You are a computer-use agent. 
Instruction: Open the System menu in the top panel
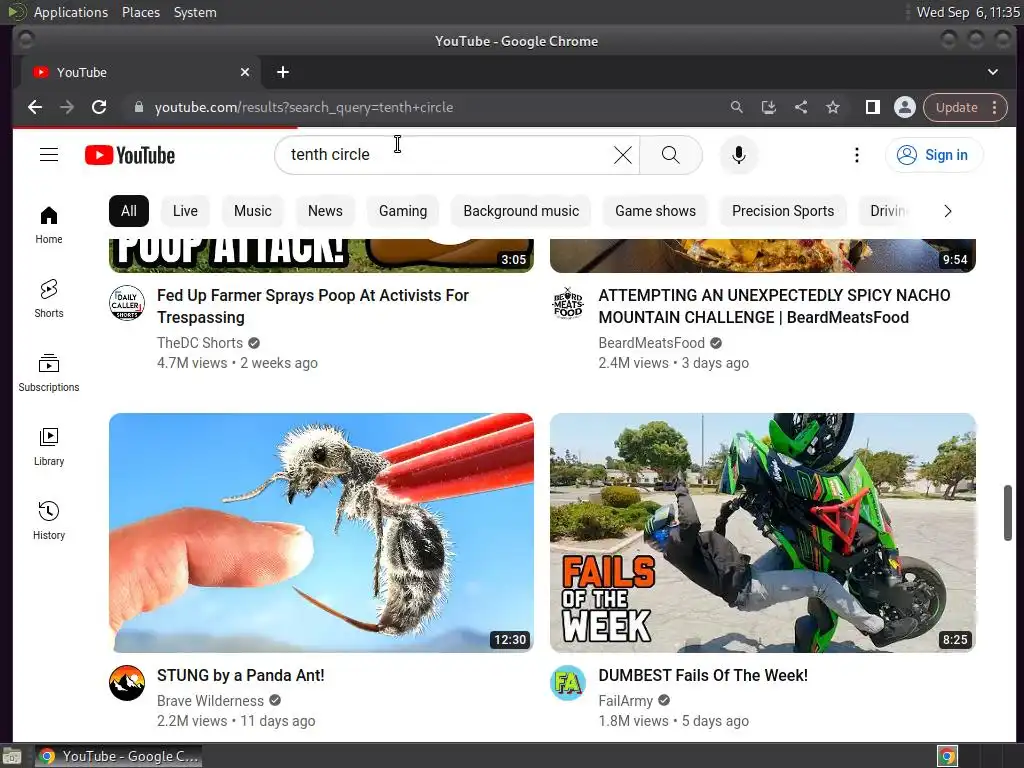coord(195,12)
